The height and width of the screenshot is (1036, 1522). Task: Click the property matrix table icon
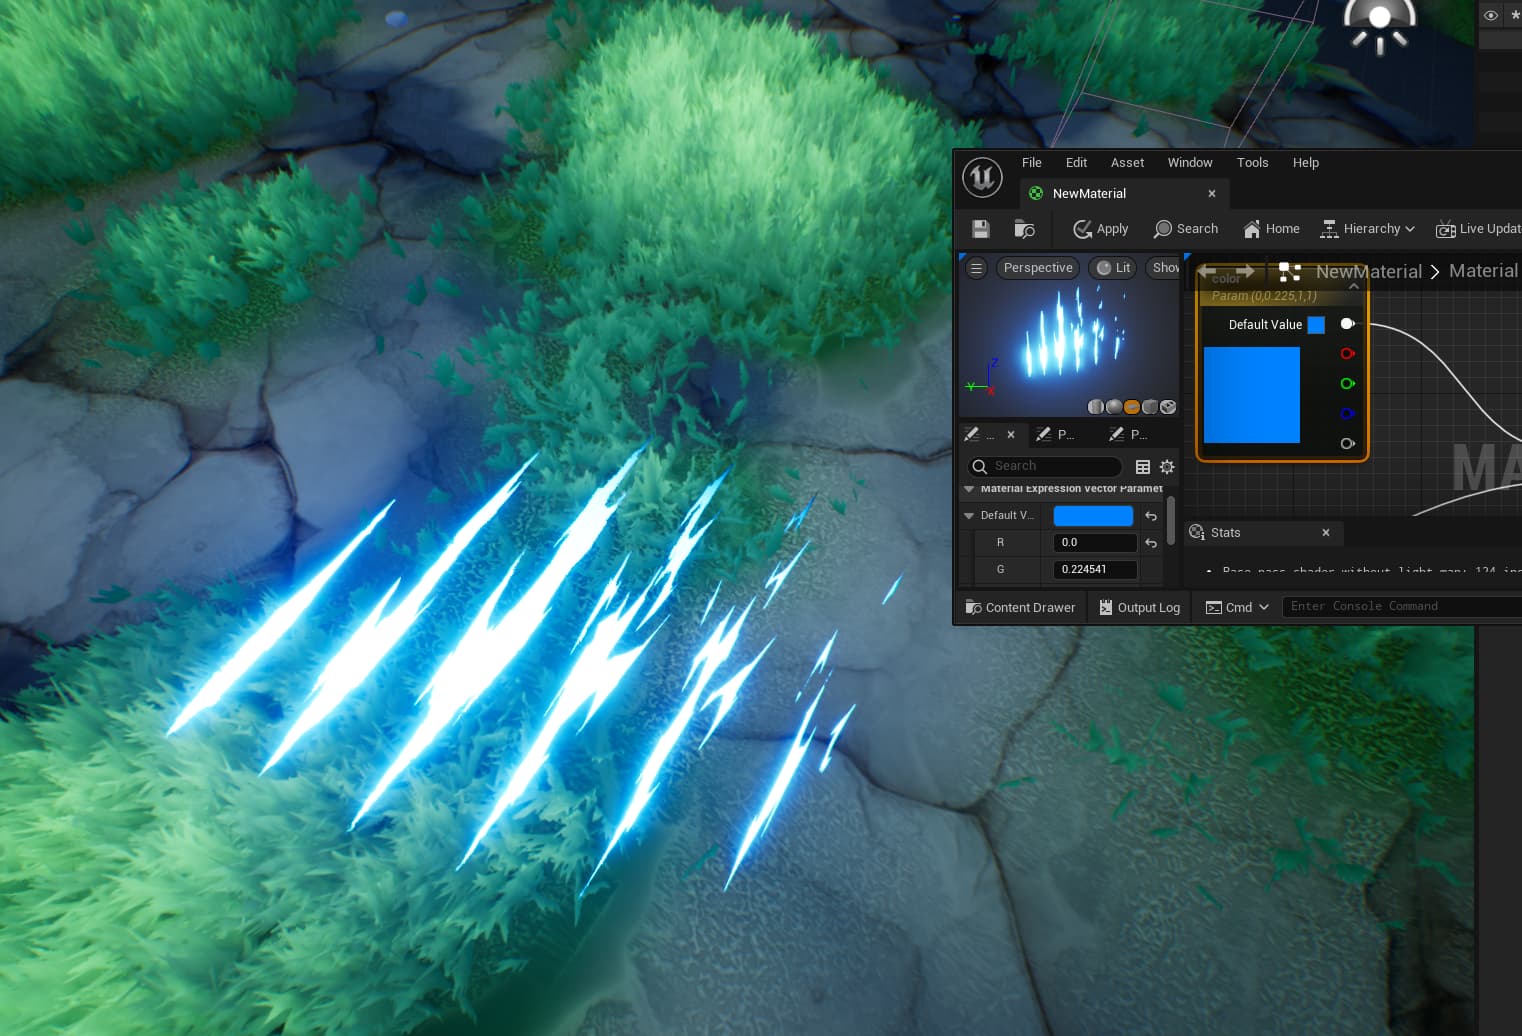(1143, 467)
